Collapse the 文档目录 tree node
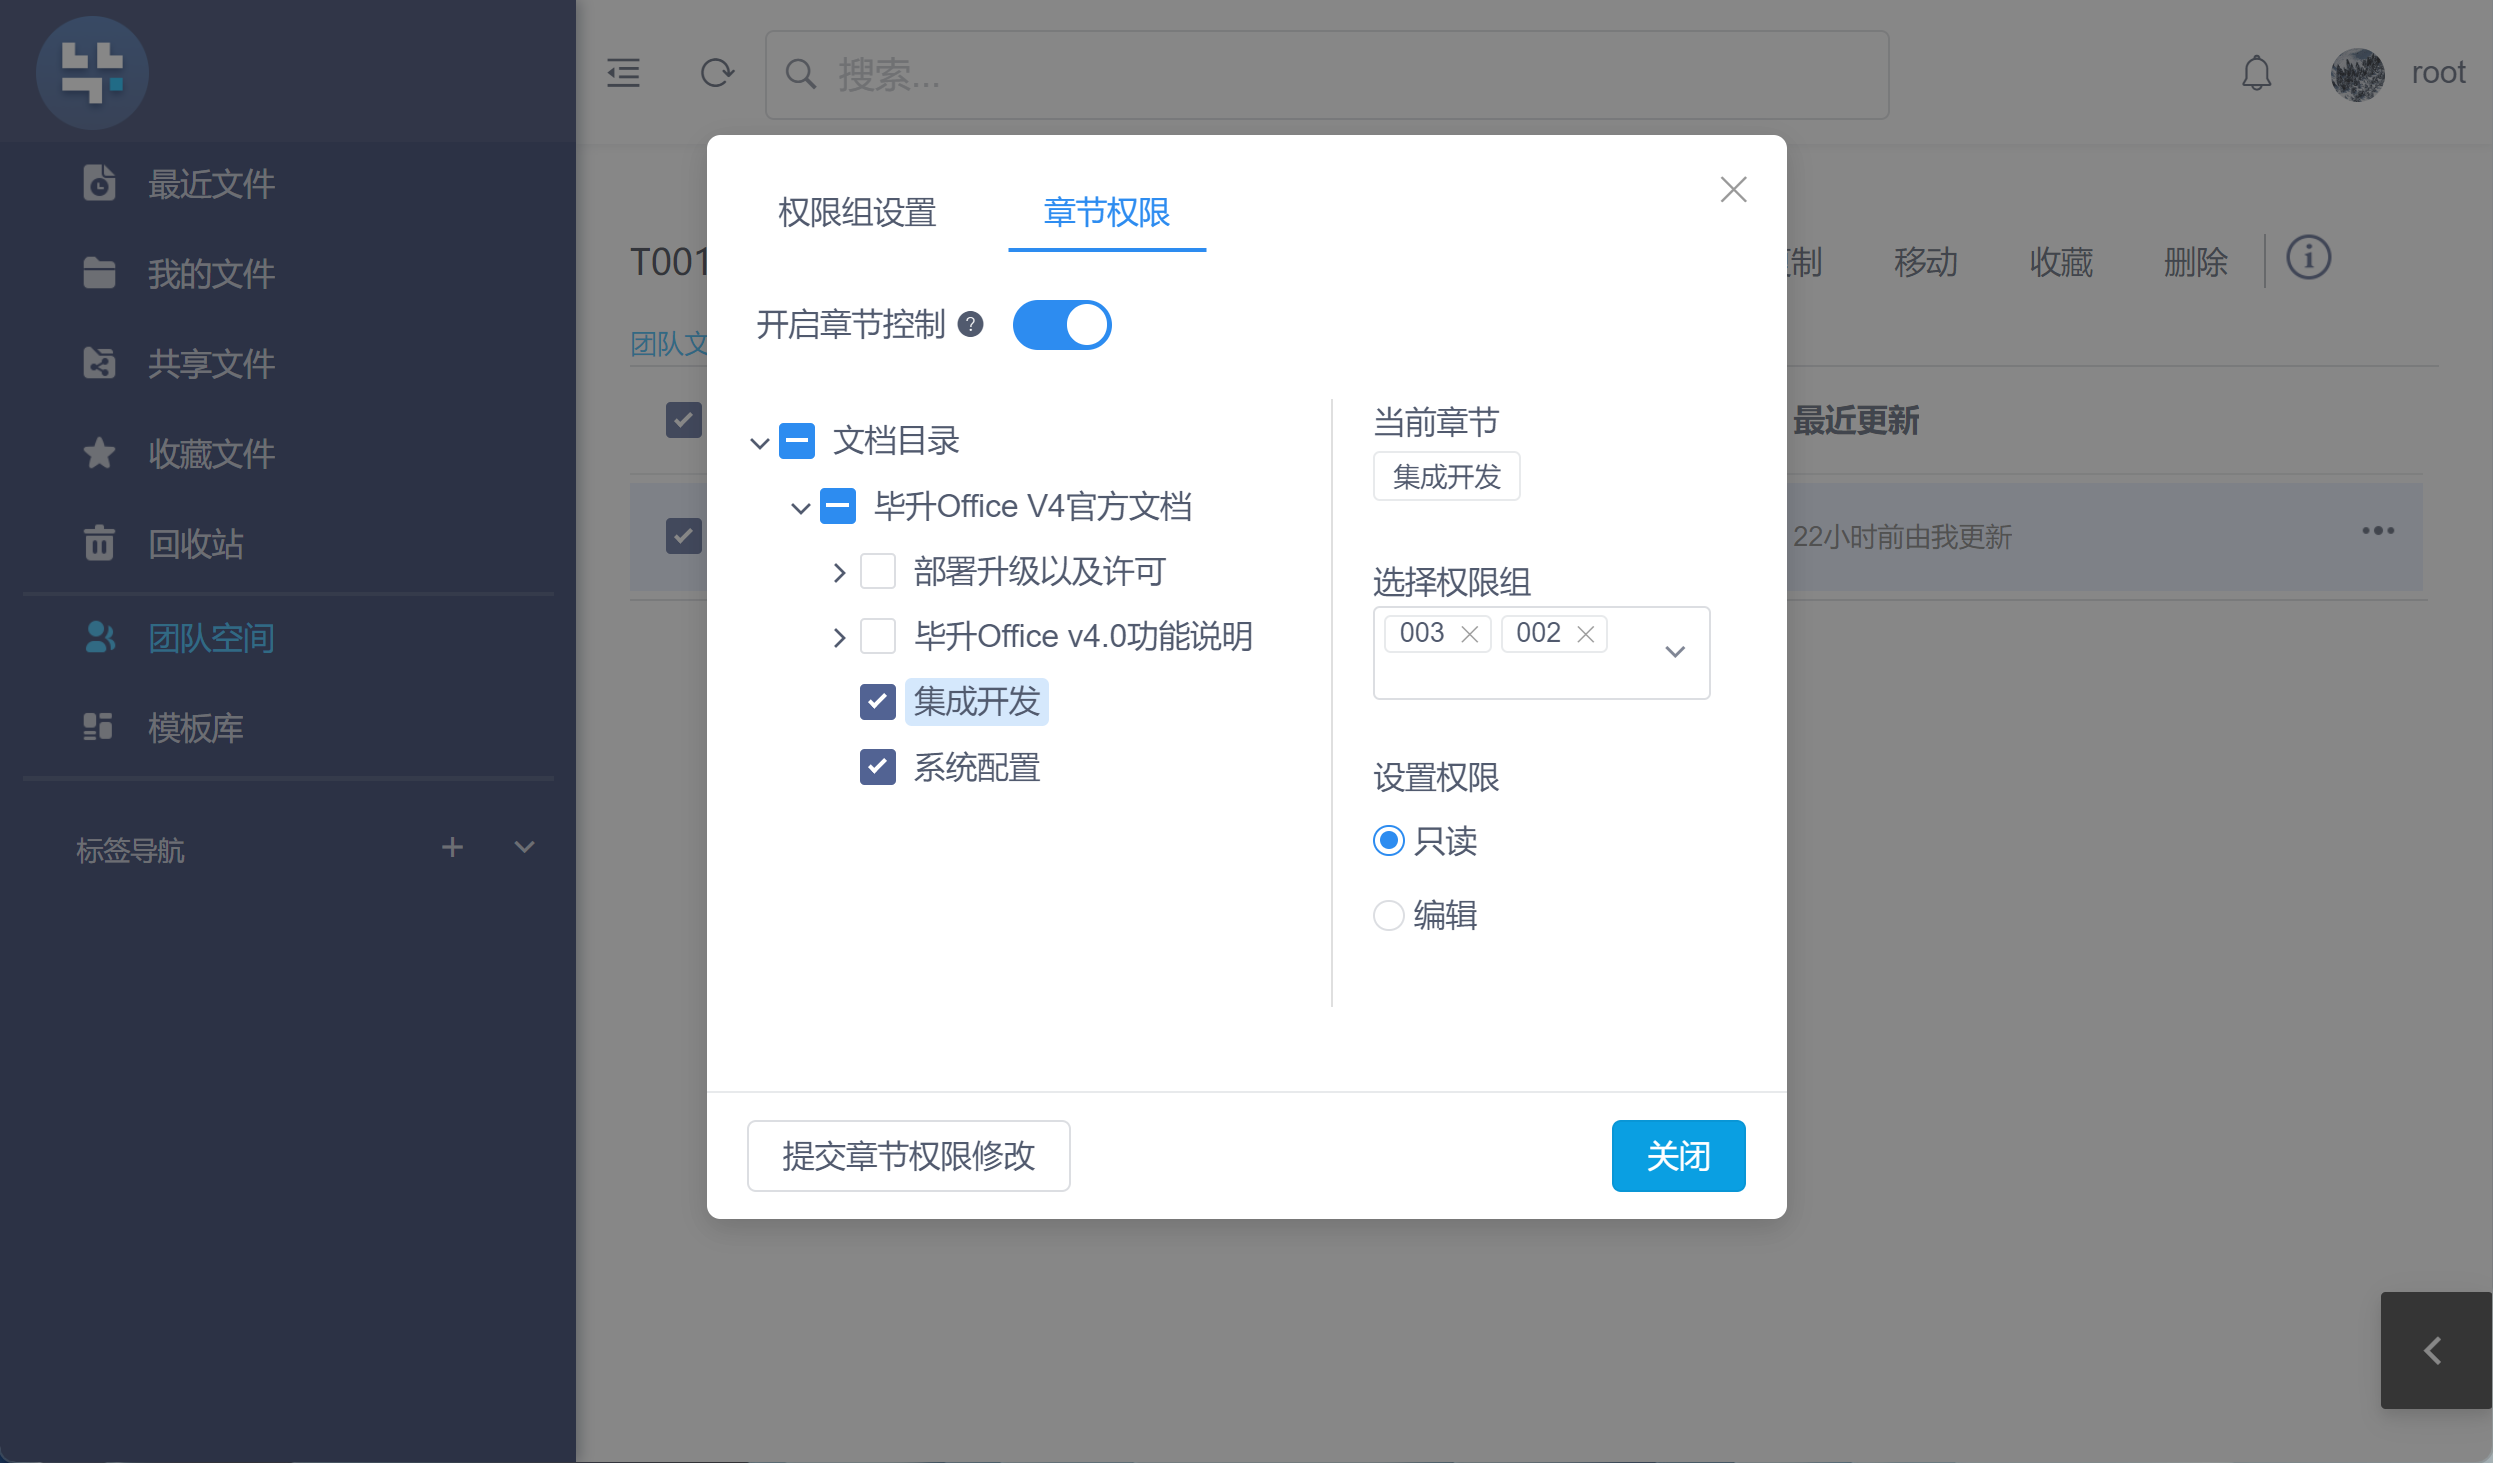 759,442
